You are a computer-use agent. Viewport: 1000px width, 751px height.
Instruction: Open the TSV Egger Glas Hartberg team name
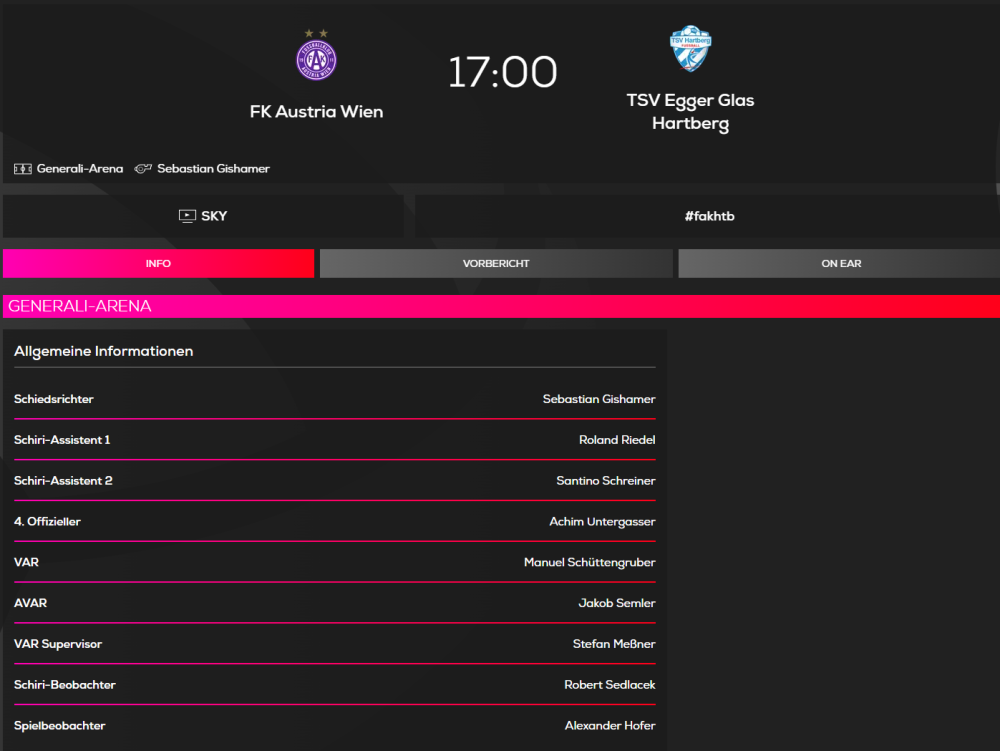pyautogui.click(x=690, y=112)
